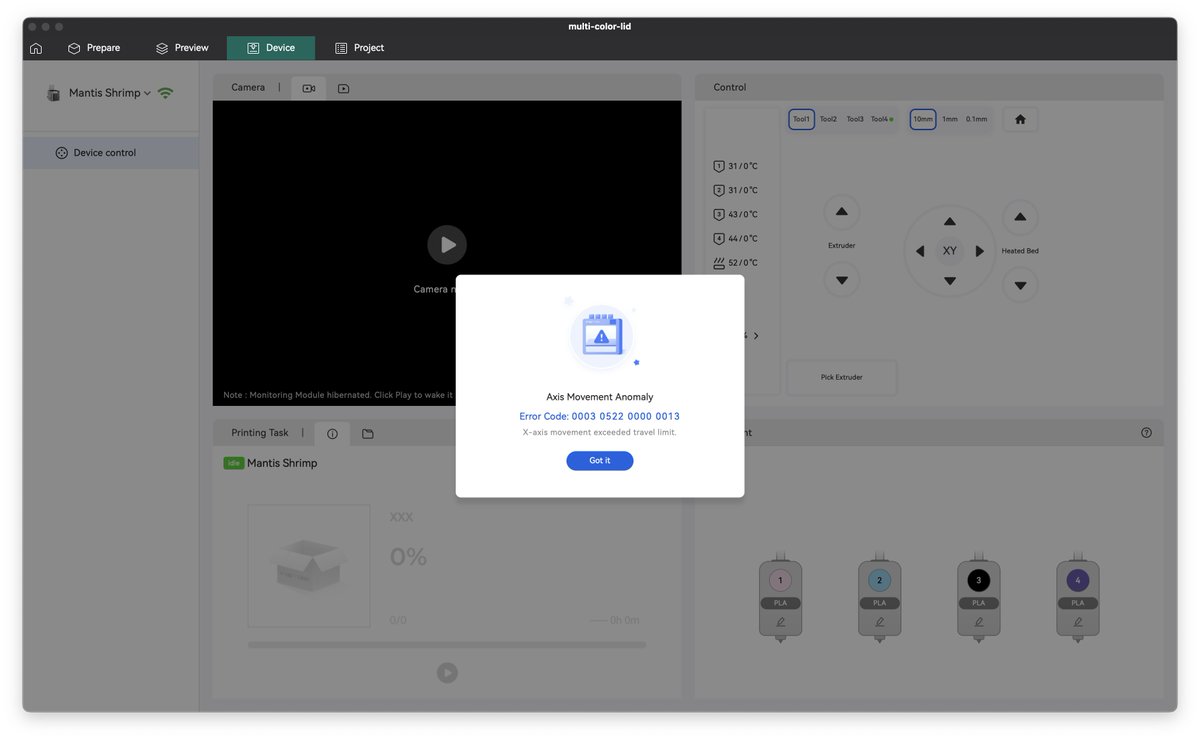Select Tool2 in Control panel

(829, 119)
